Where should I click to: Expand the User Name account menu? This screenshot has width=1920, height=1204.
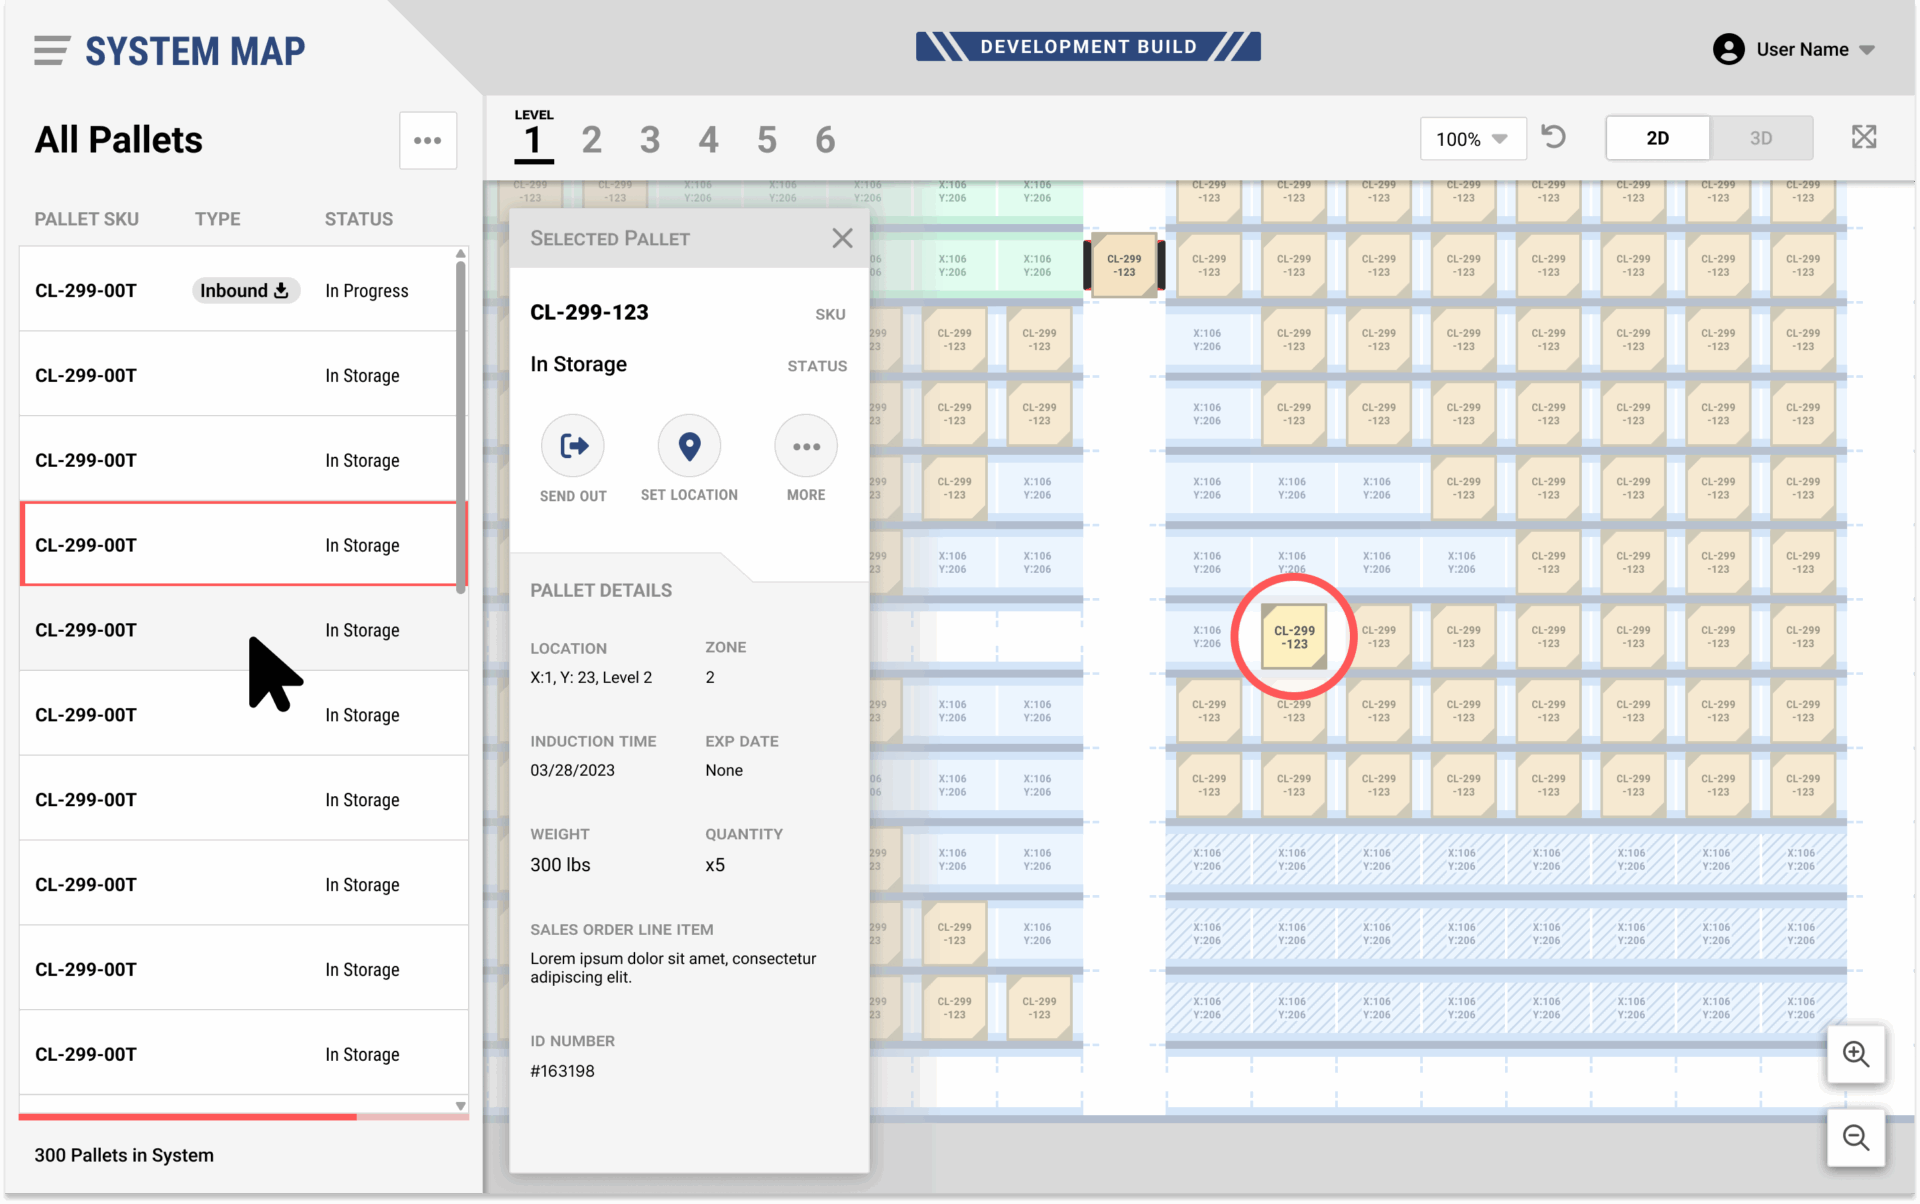(1795, 49)
